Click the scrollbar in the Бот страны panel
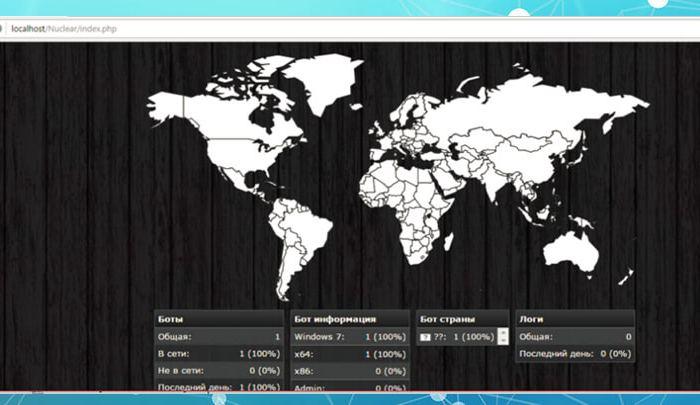This screenshot has width=700, height=405. coord(503,336)
